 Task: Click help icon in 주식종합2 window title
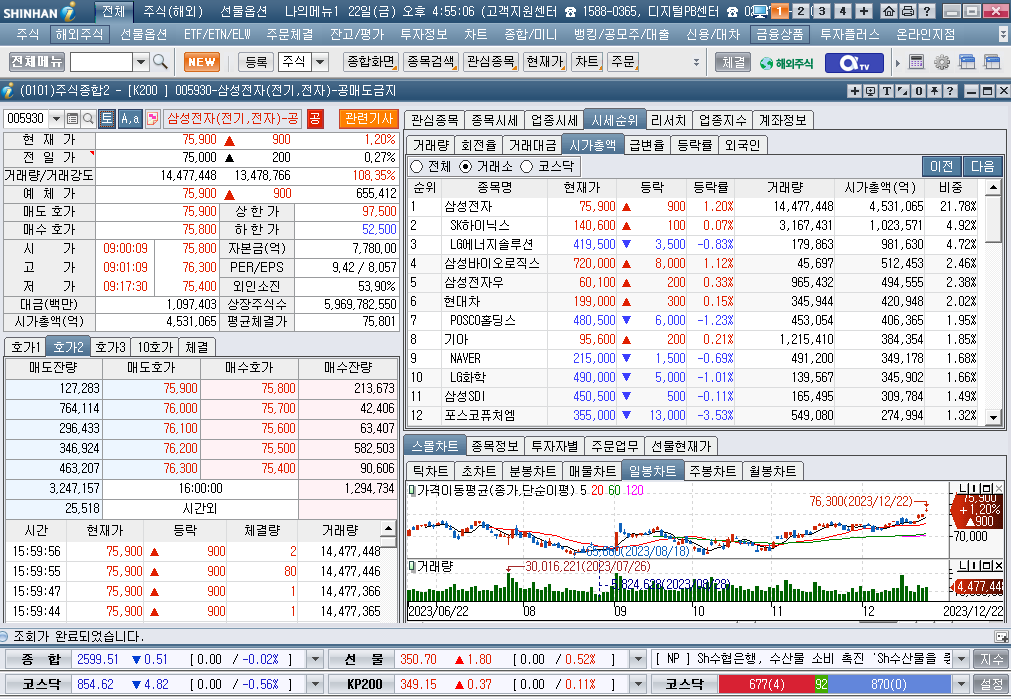[950, 91]
